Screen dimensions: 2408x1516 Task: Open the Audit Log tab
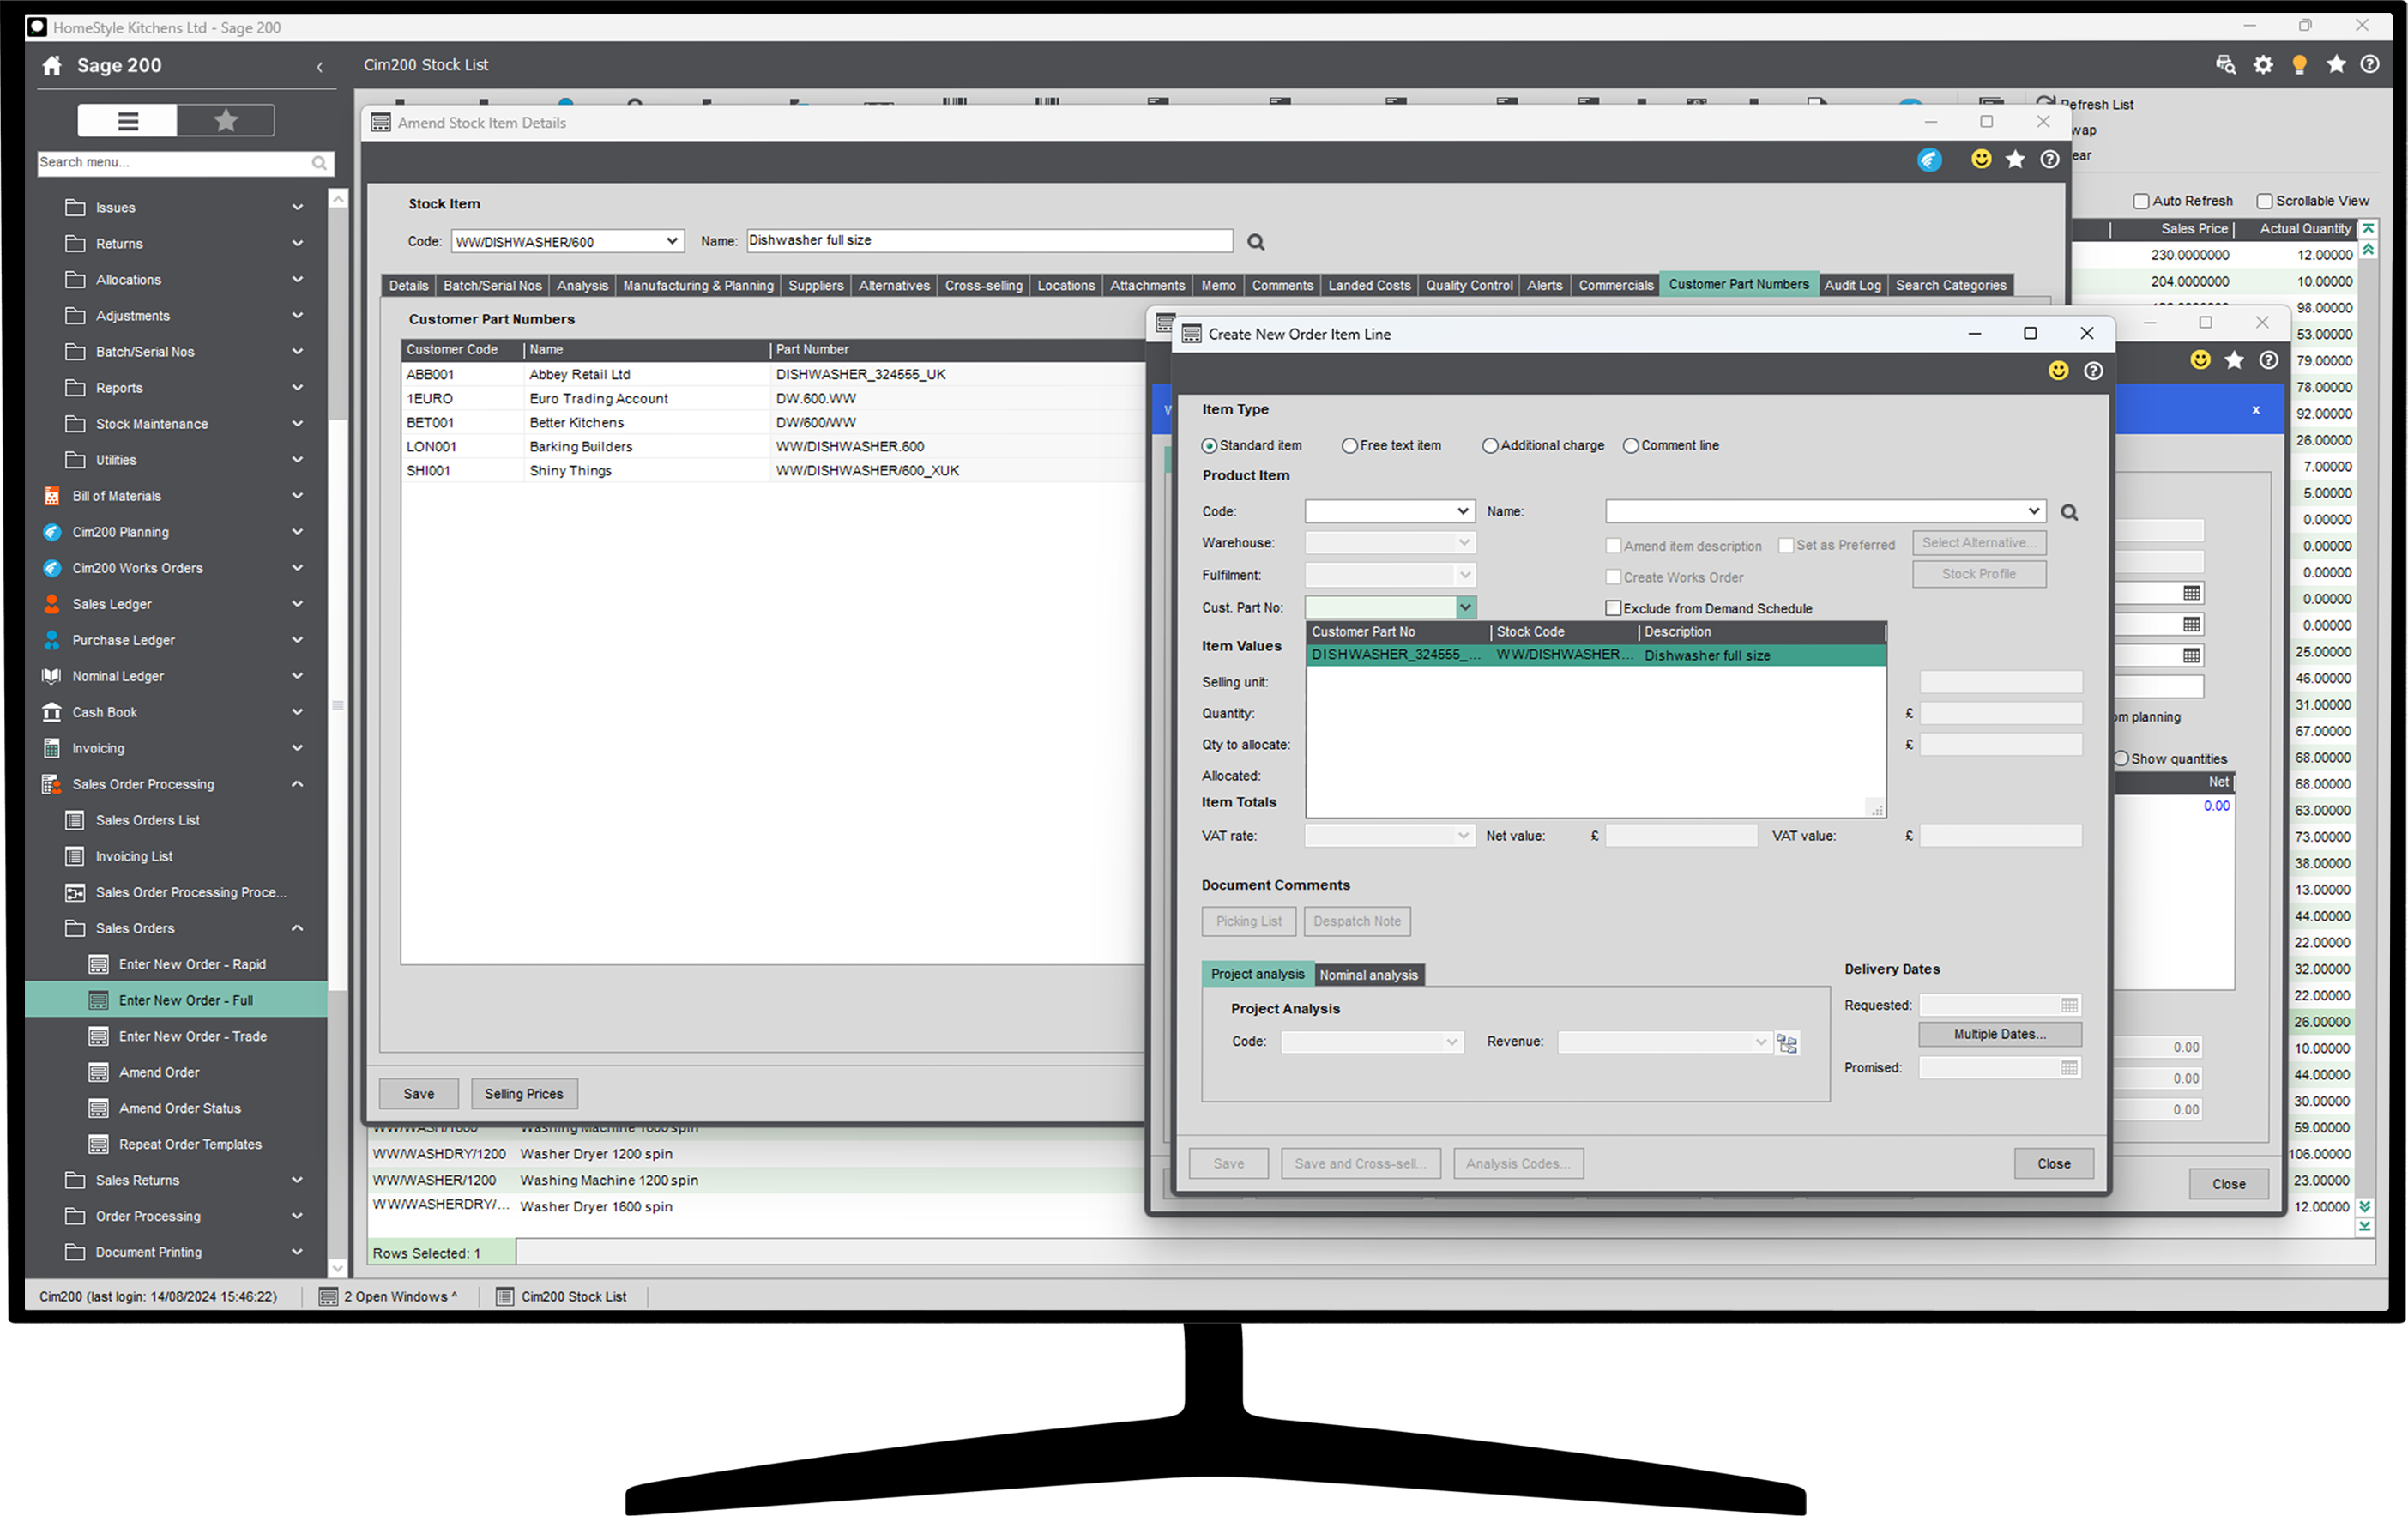coord(1852,285)
